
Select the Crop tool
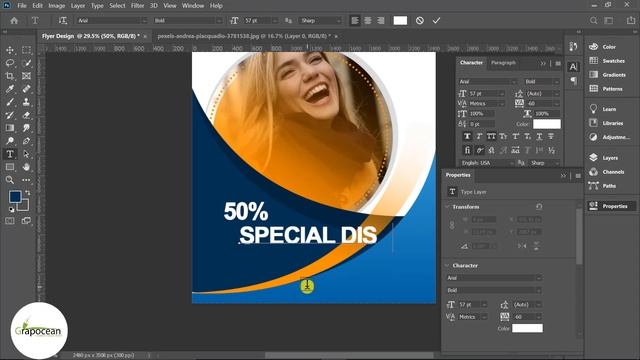[x=10, y=76]
